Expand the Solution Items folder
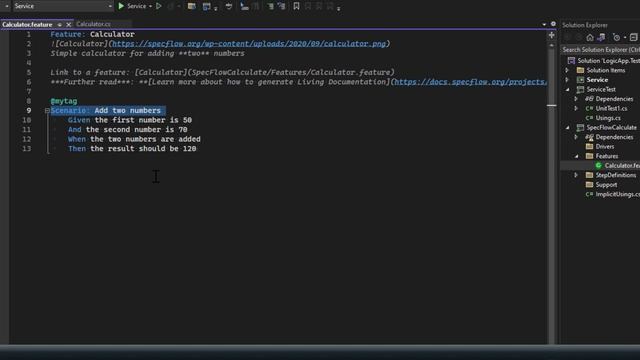The height and width of the screenshot is (360, 640). coord(567,70)
